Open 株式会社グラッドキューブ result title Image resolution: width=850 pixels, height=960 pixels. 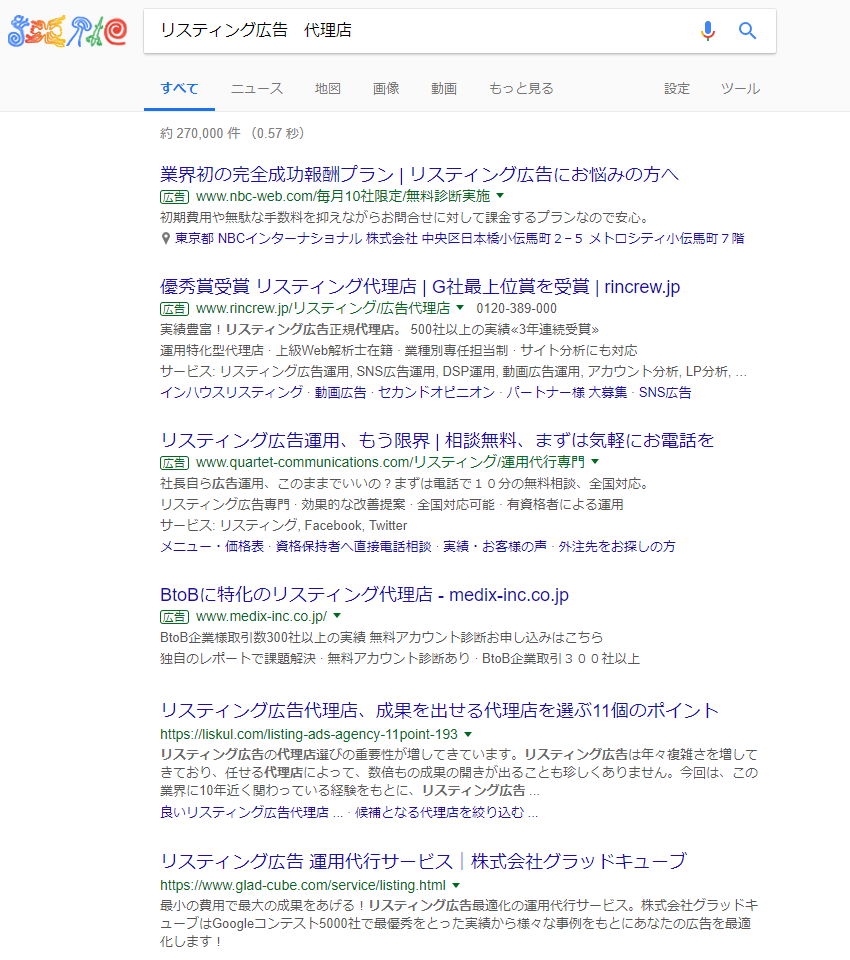[x=423, y=861]
